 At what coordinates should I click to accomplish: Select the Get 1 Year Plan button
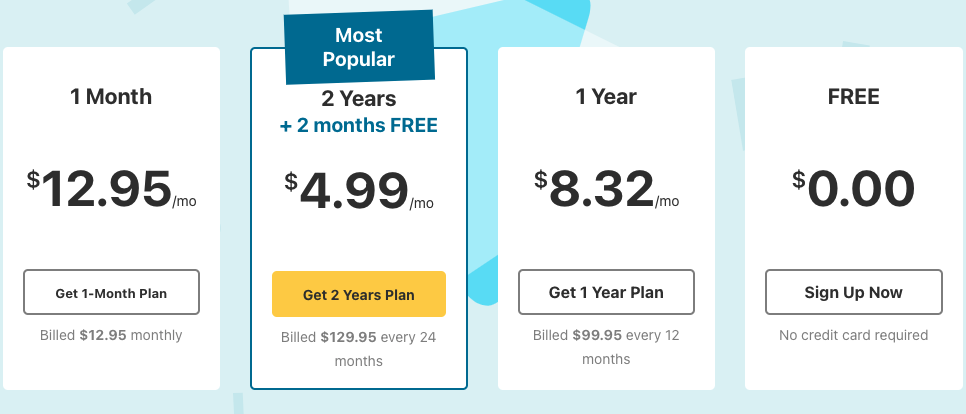[606, 292]
